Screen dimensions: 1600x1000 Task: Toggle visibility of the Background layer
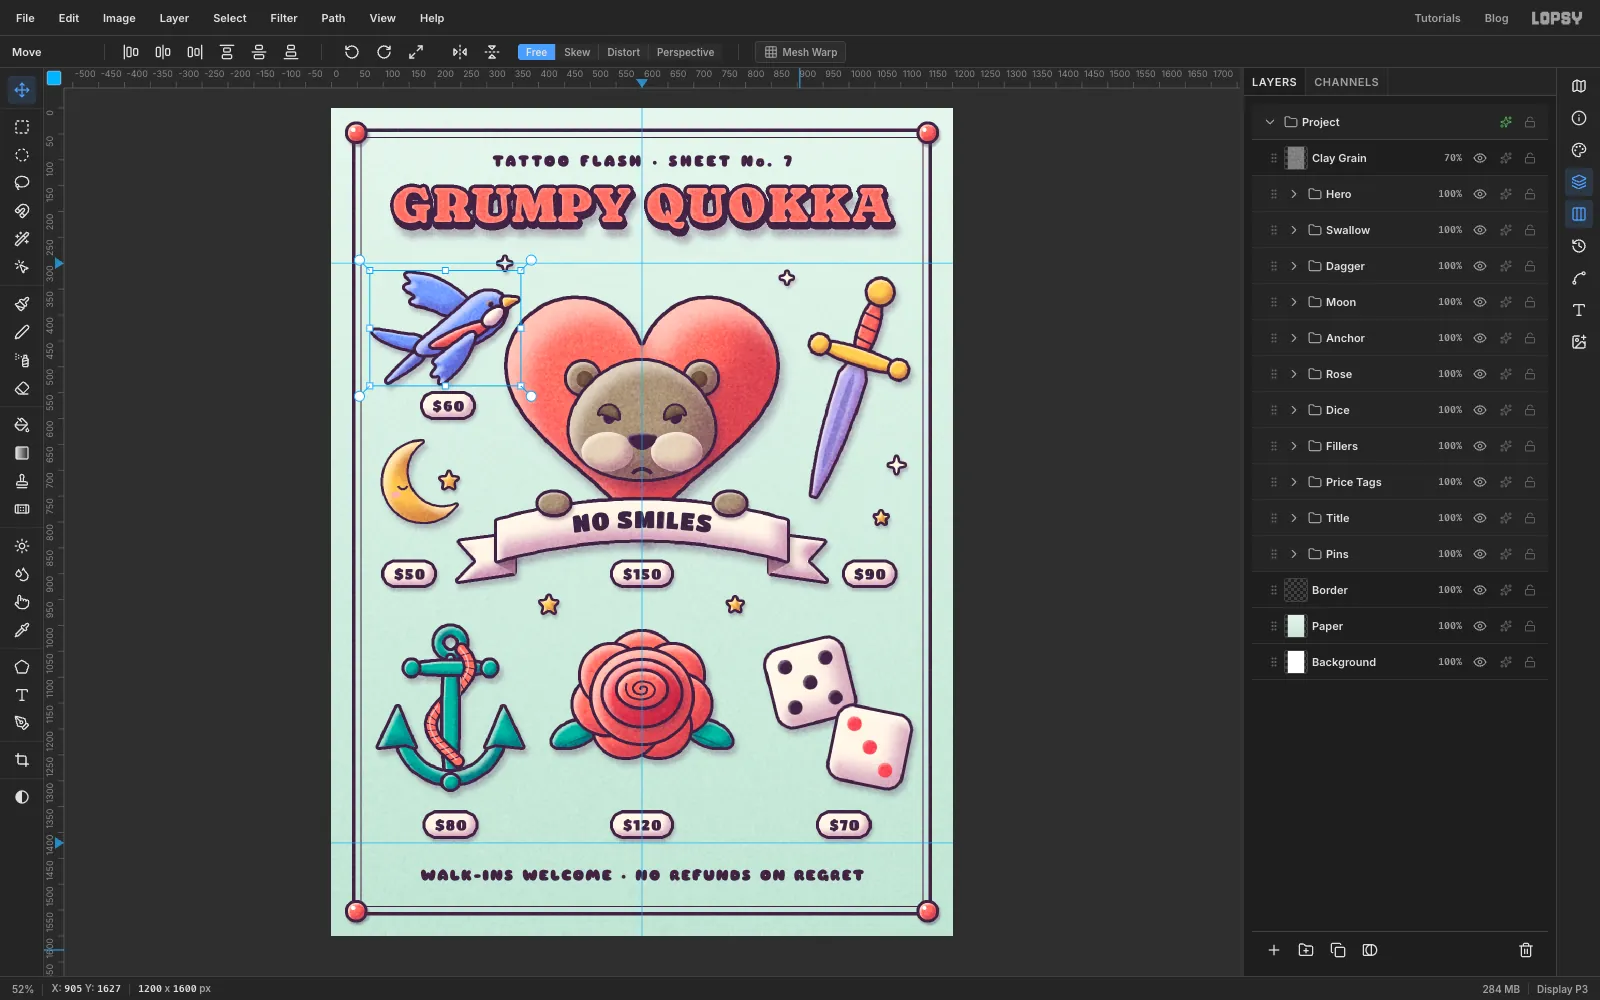click(1480, 662)
